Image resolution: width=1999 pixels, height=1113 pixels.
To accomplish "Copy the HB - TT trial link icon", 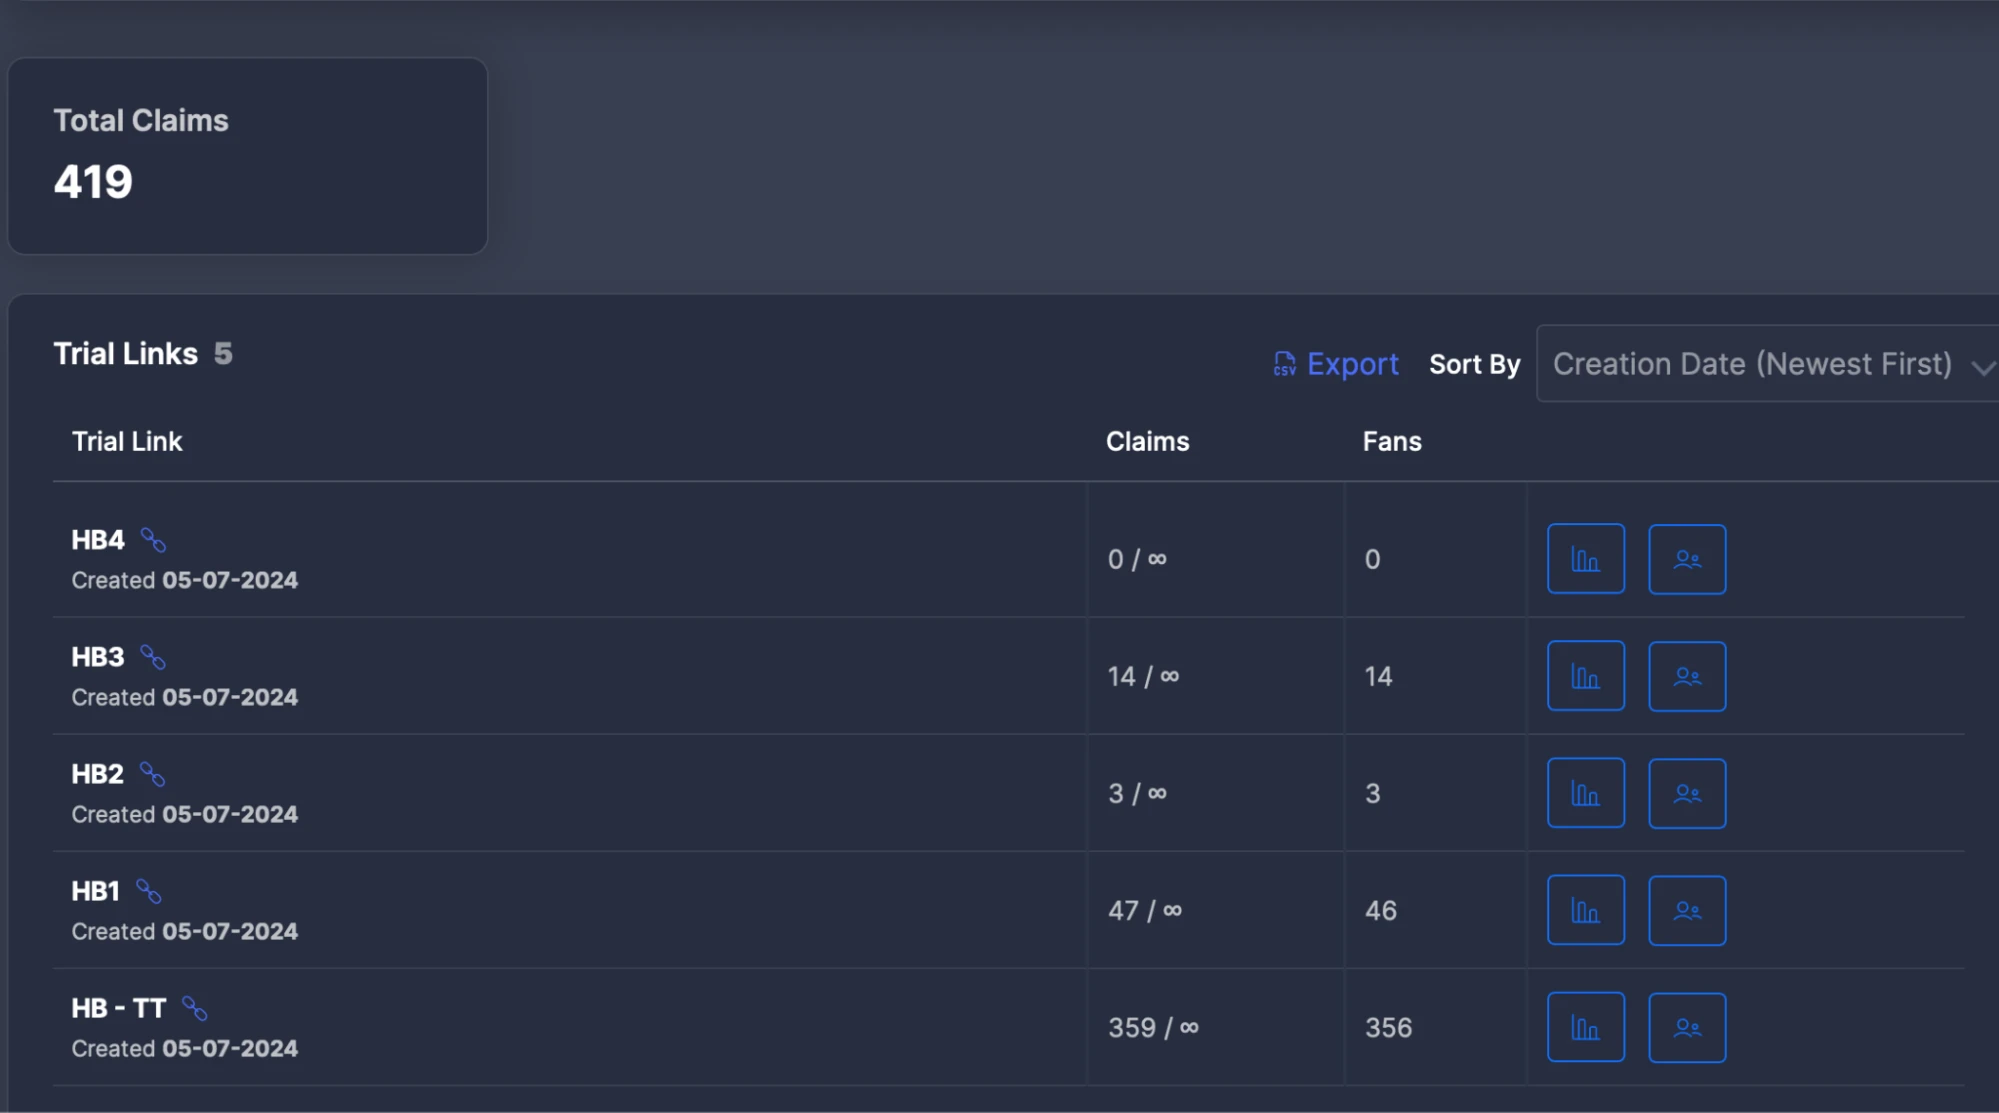I will 195,1008.
